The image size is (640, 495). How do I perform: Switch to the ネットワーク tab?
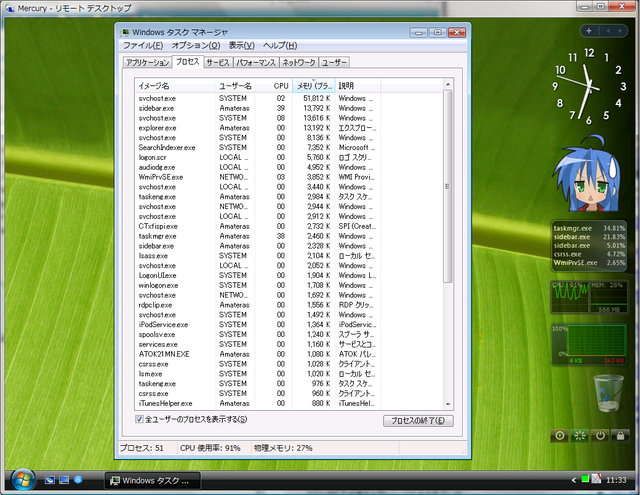click(x=299, y=62)
